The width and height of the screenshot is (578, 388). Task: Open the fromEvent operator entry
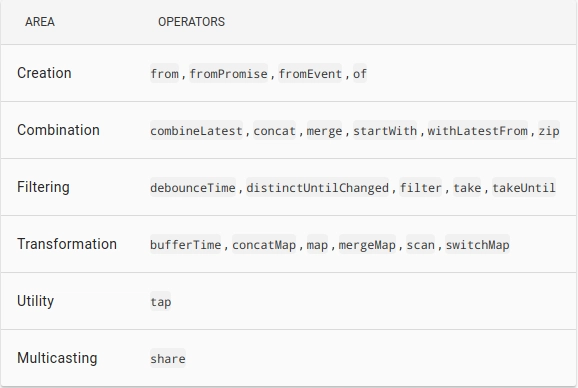coord(310,73)
